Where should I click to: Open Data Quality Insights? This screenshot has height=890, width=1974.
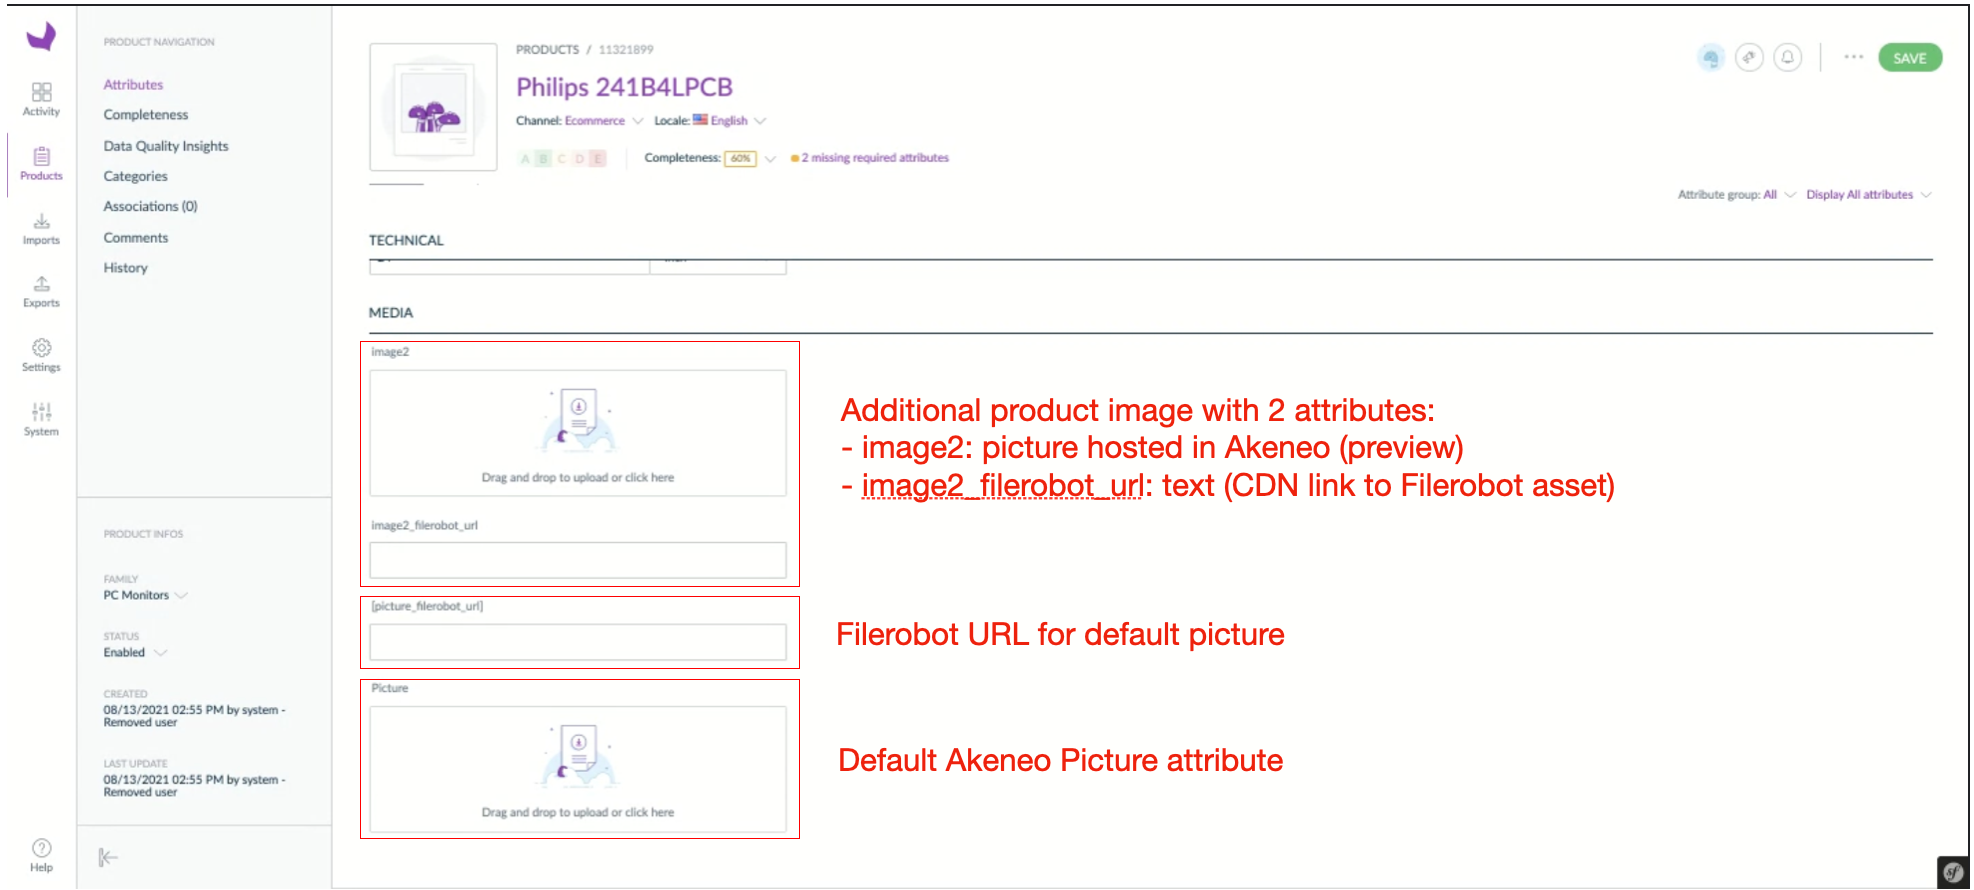coord(166,146)
